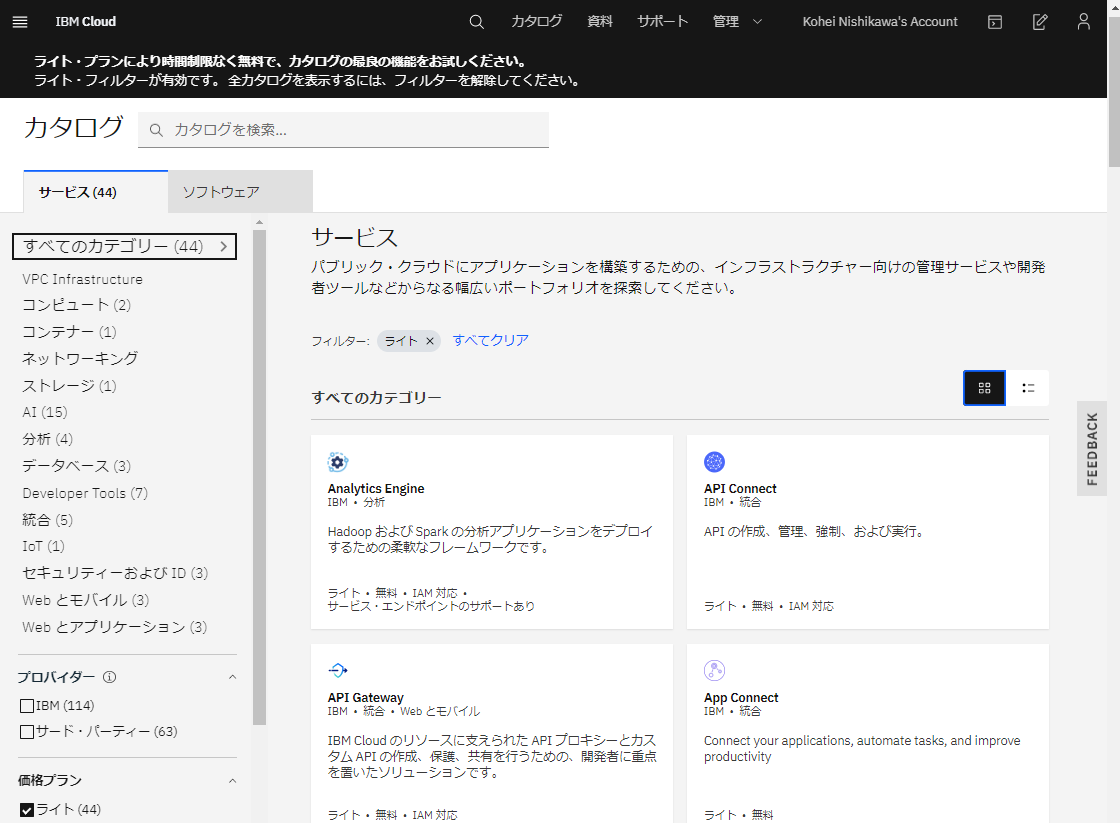
Task: Click the App Connect service icon
Action: 714,670
